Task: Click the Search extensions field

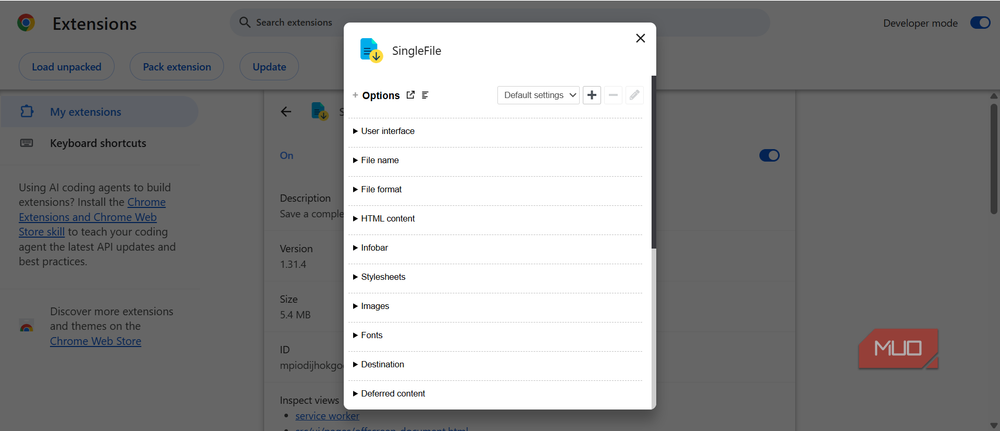Action: coord(499,22)
